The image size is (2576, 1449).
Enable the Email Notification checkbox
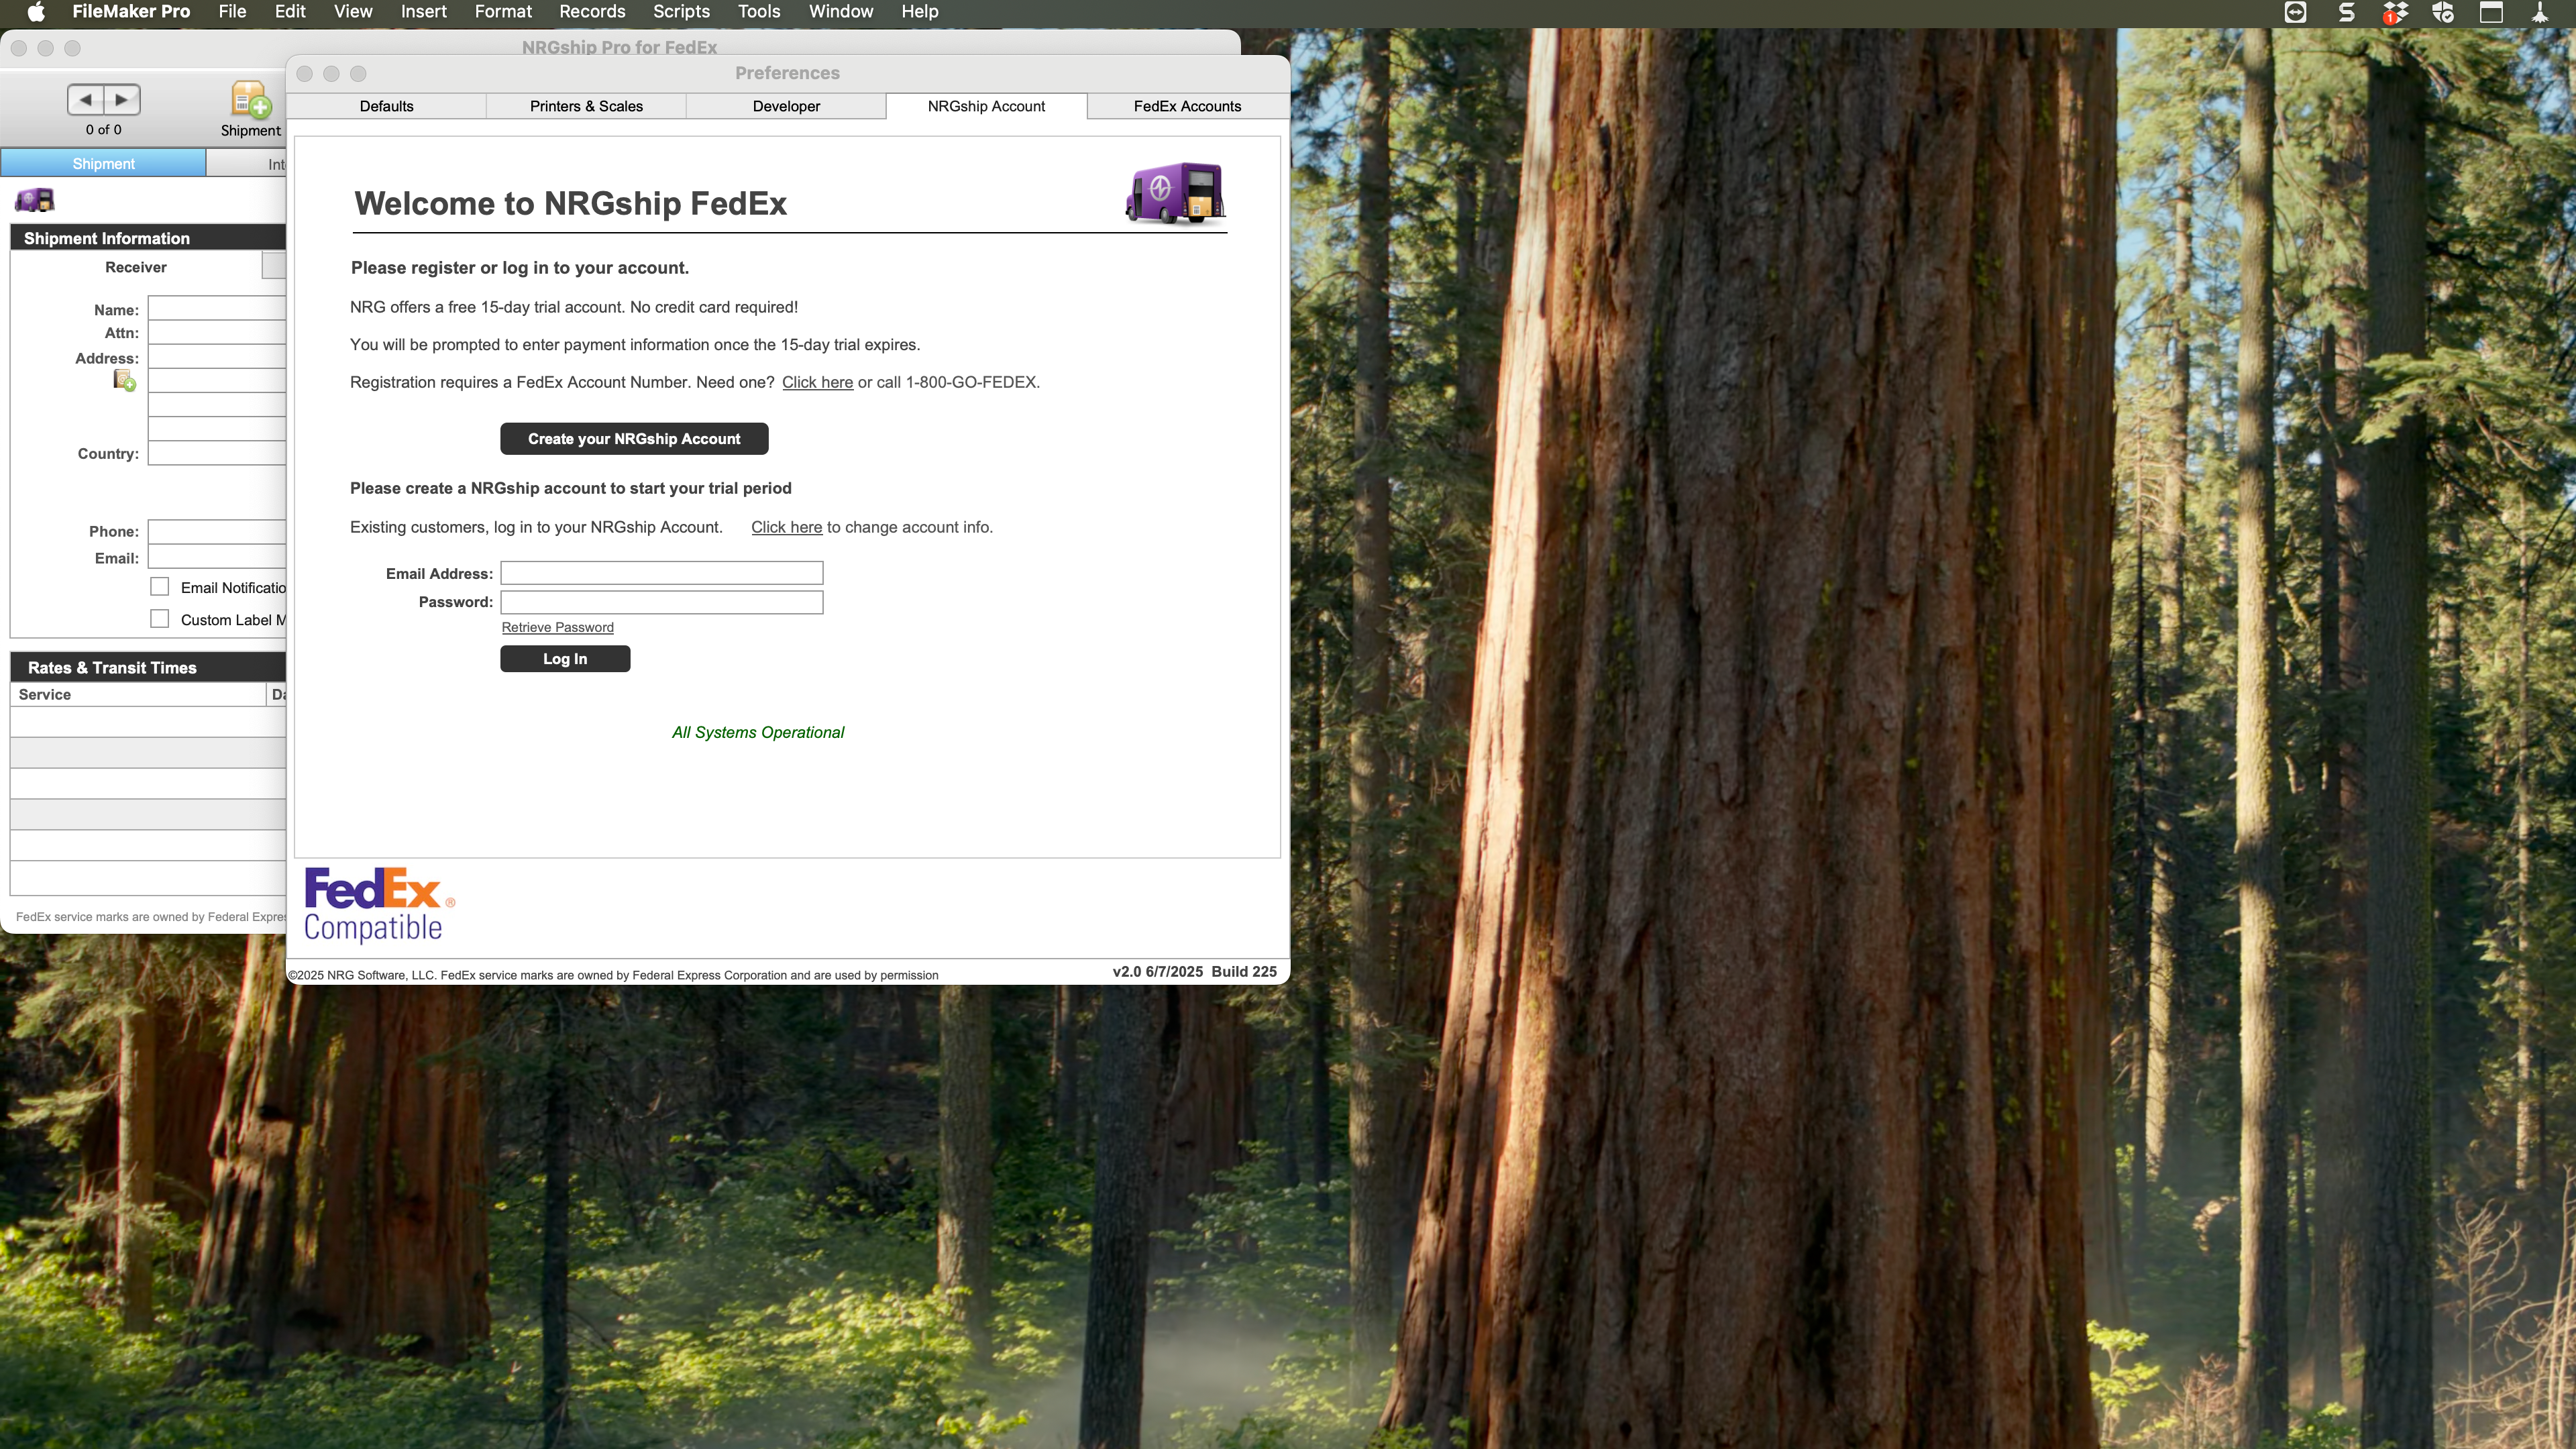160,587
